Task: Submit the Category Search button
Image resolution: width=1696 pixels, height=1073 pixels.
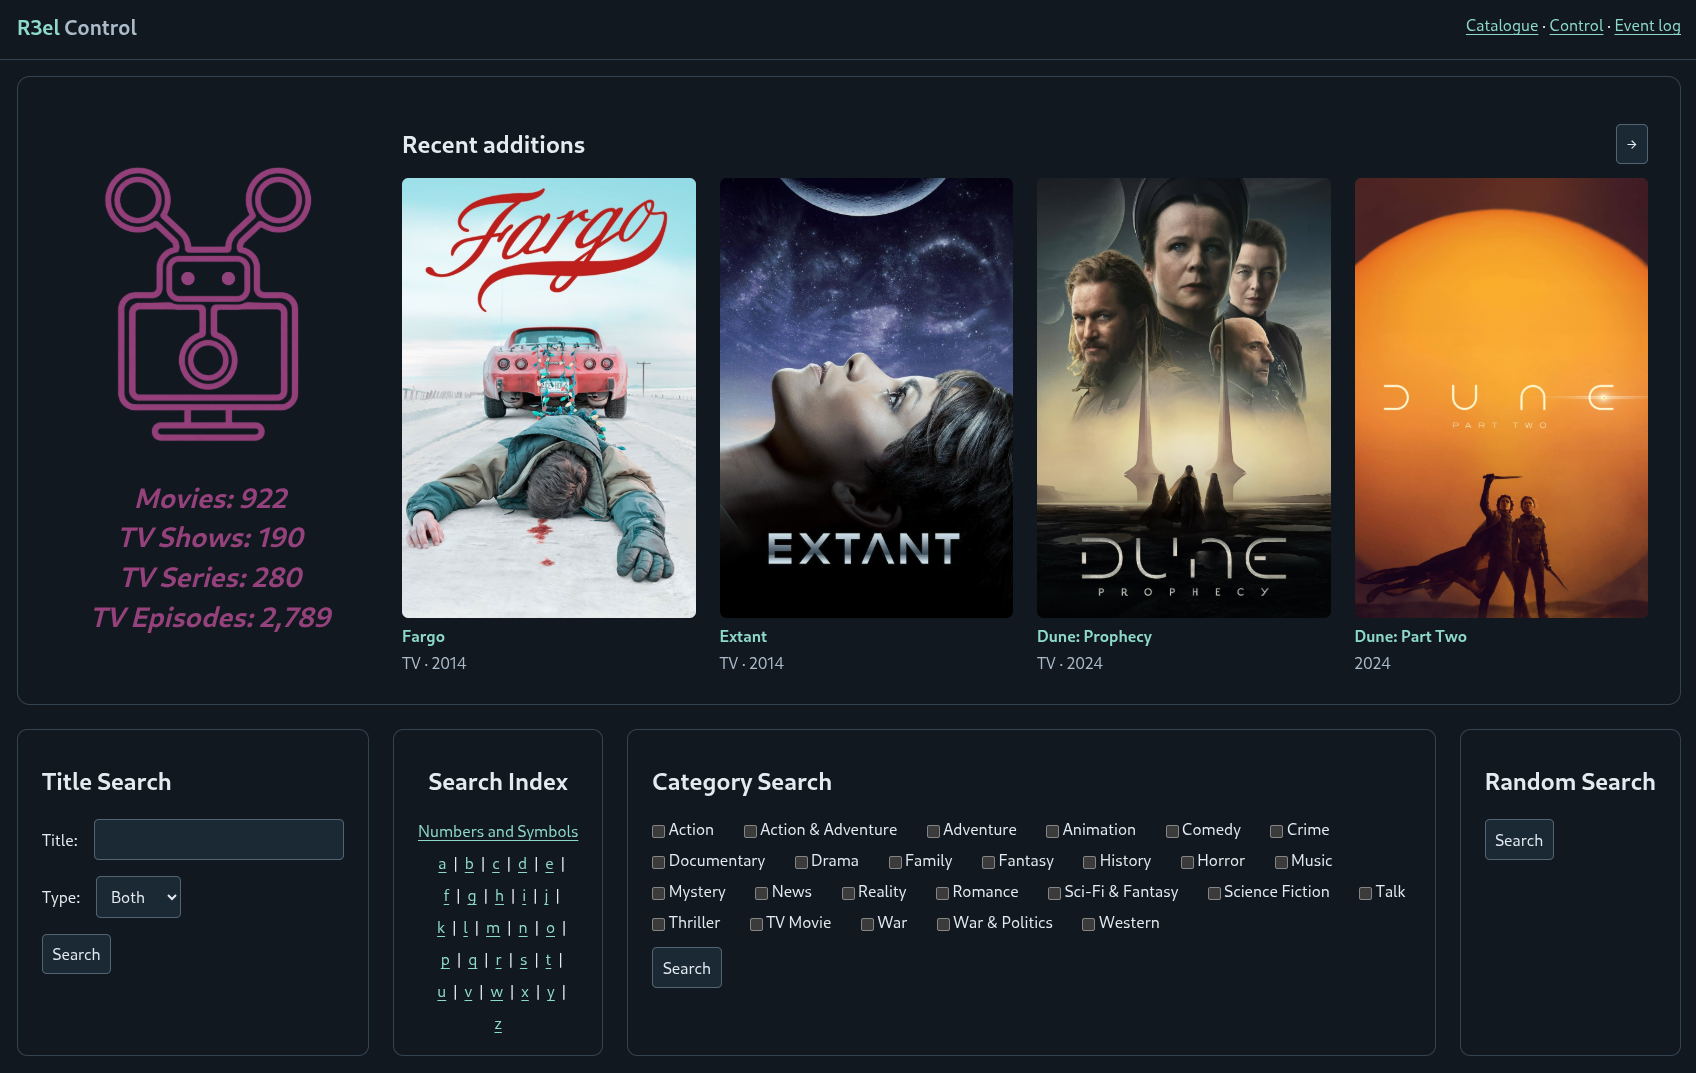Action: [x=687, y=968]
